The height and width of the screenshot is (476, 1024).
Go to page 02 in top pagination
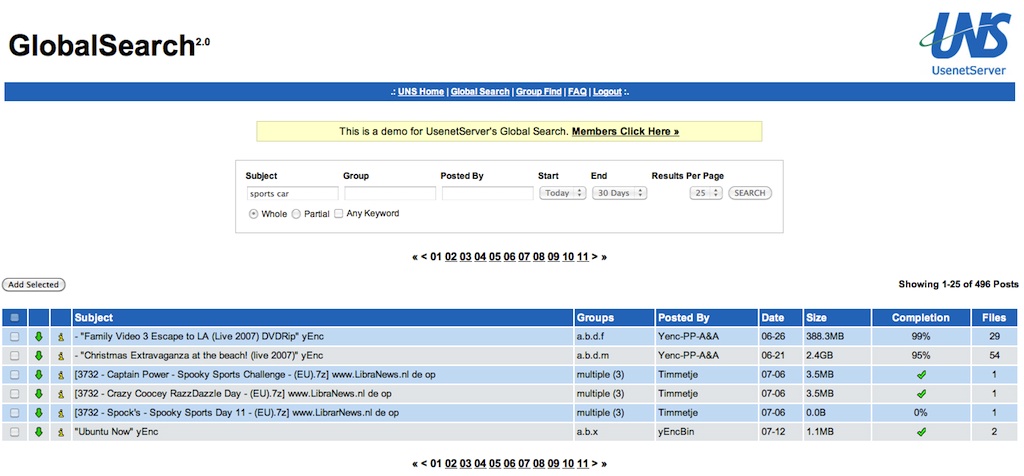(451, 257)
